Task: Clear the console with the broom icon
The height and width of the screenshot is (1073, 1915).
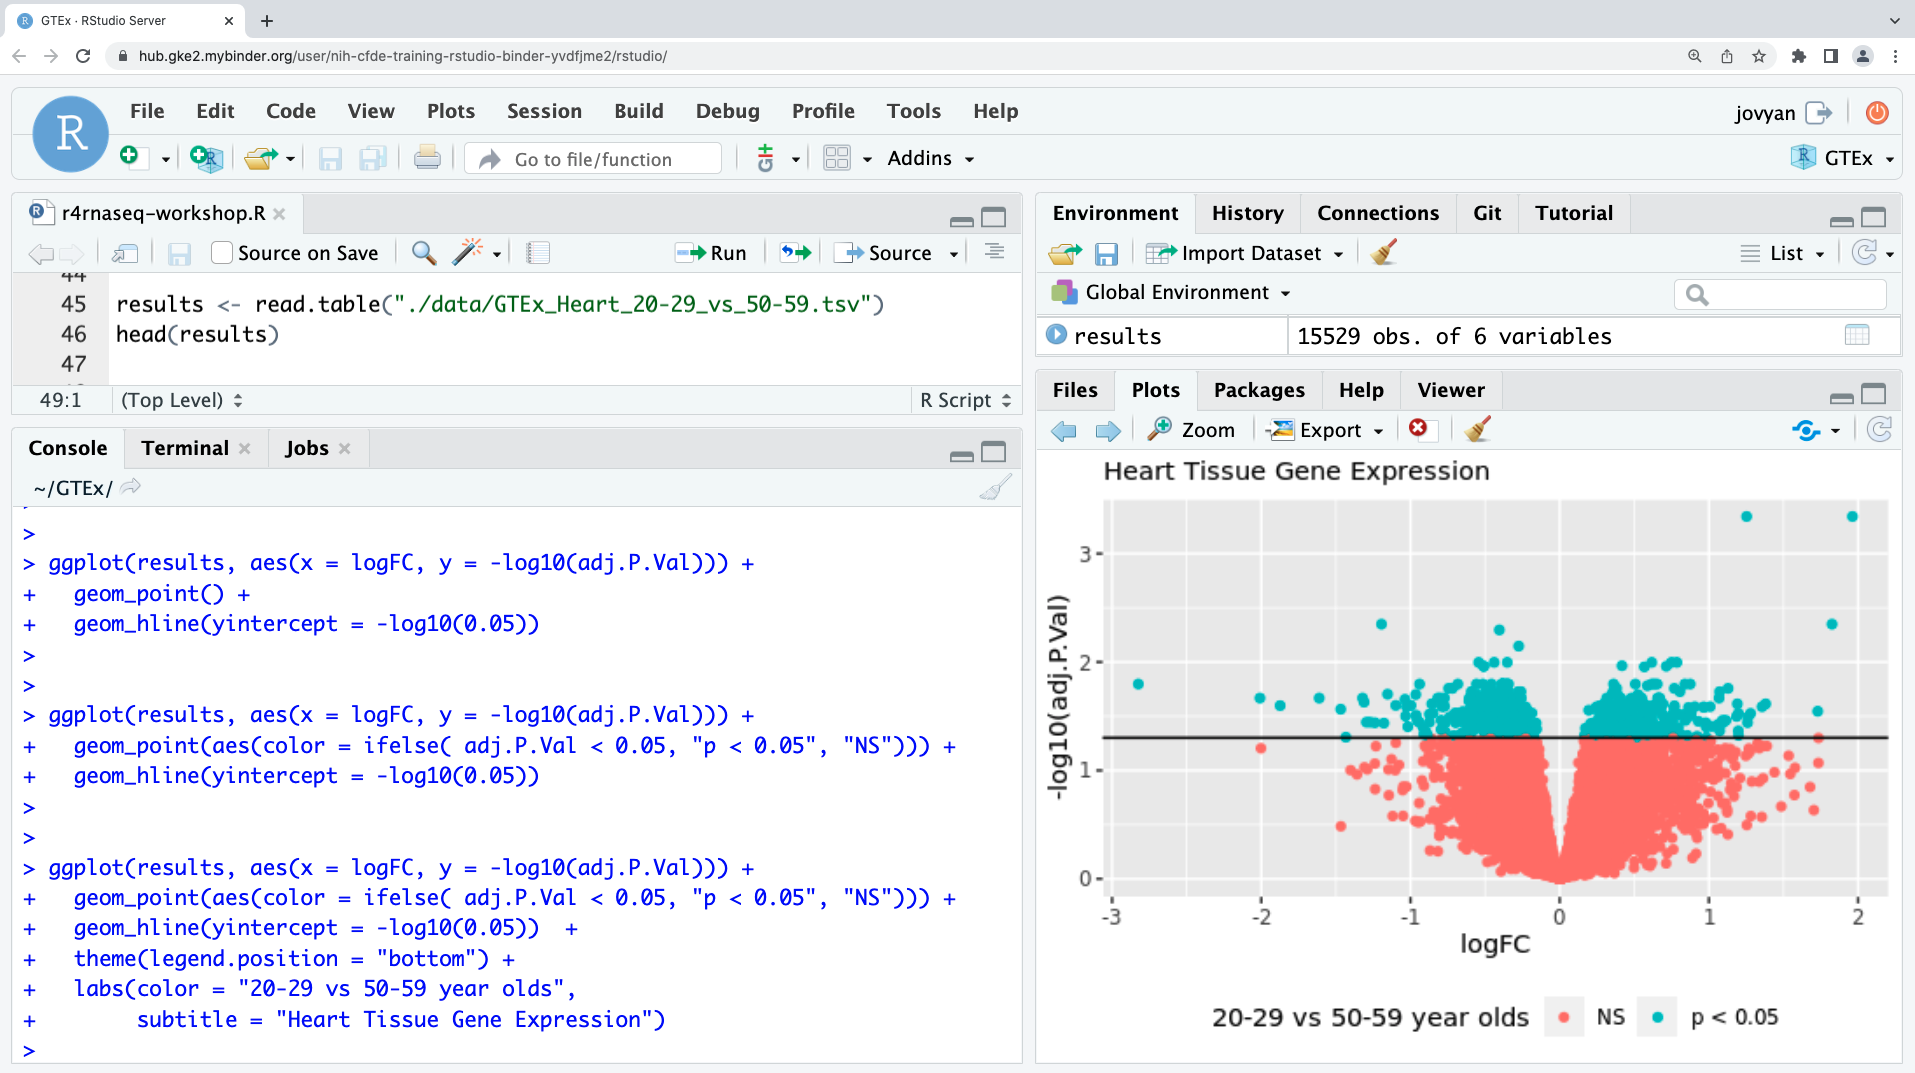Action: pyautogui.click(x=995, y=488)
